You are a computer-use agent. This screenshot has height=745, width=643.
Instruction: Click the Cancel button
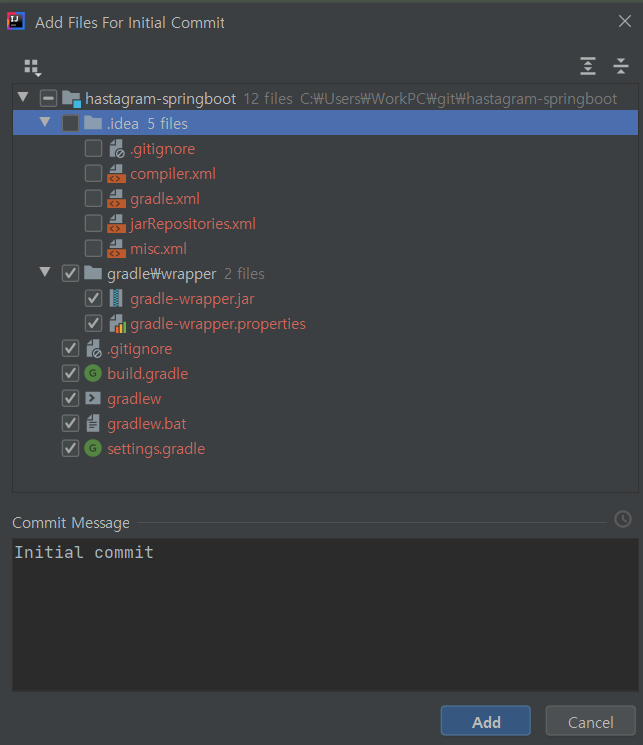590,721
